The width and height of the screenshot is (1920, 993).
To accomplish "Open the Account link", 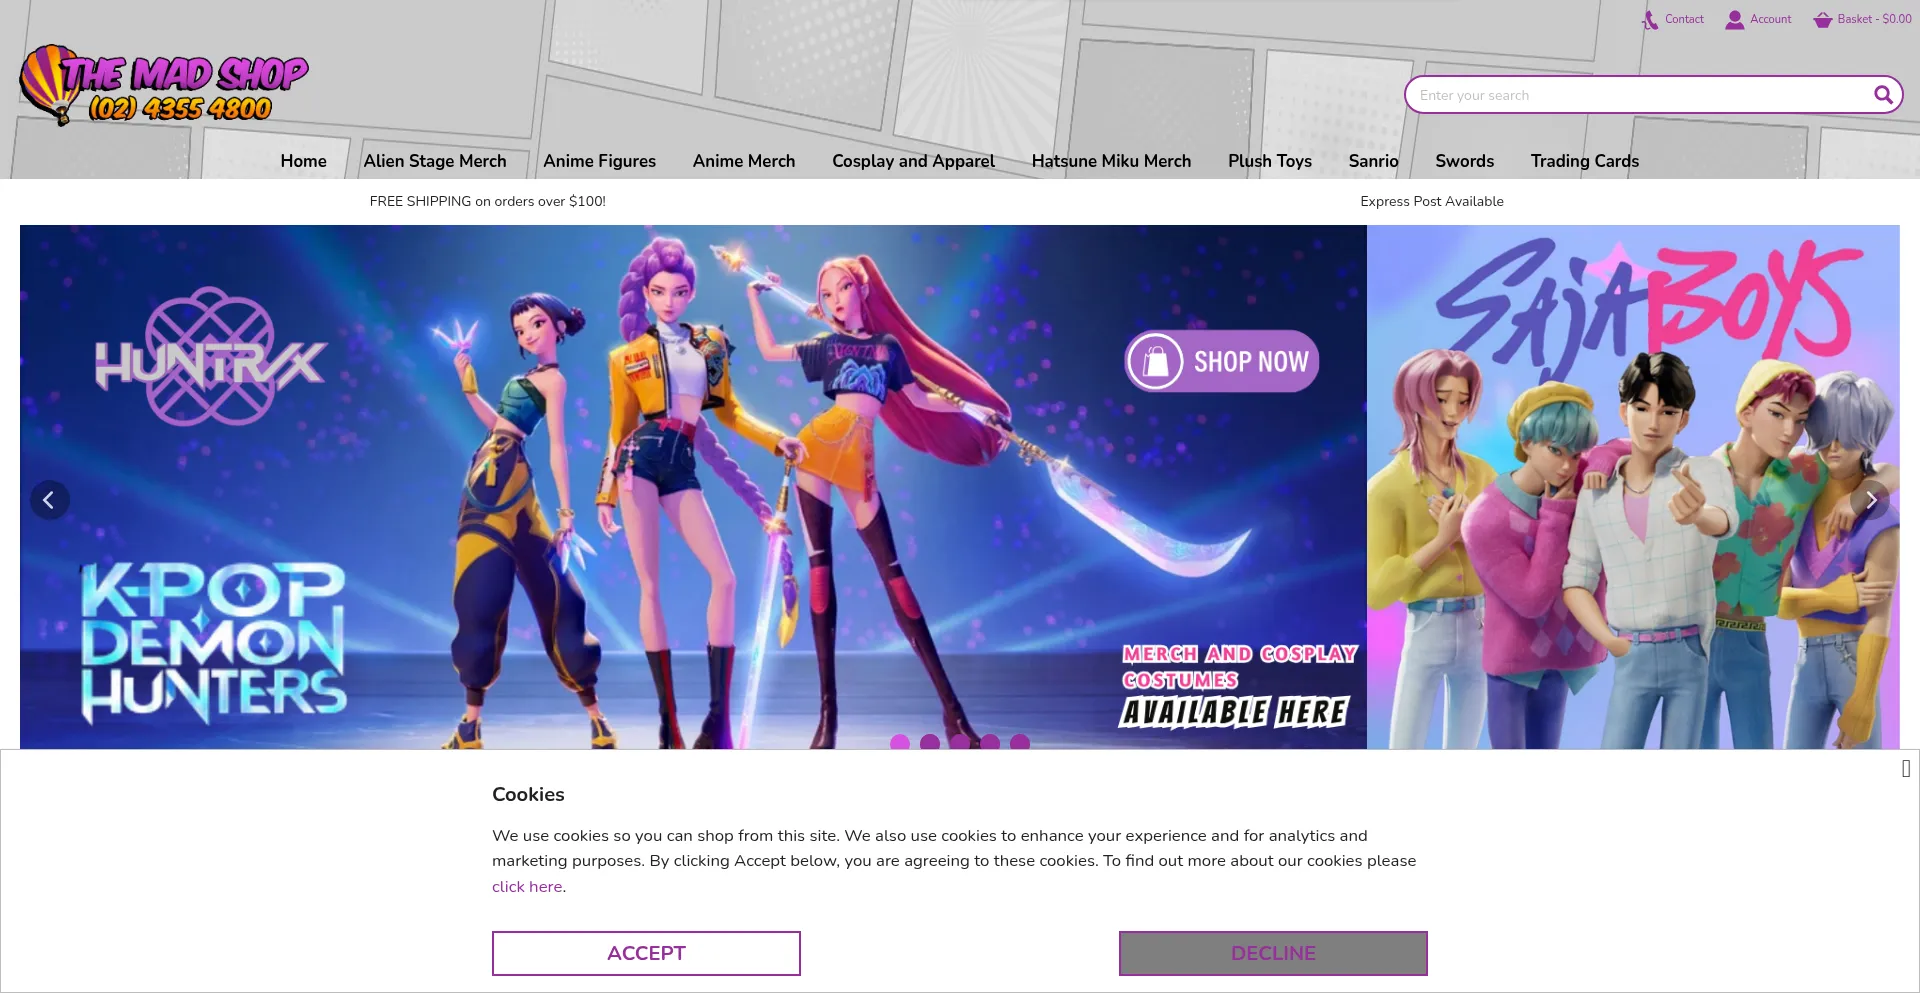I will click(1770, 19).
